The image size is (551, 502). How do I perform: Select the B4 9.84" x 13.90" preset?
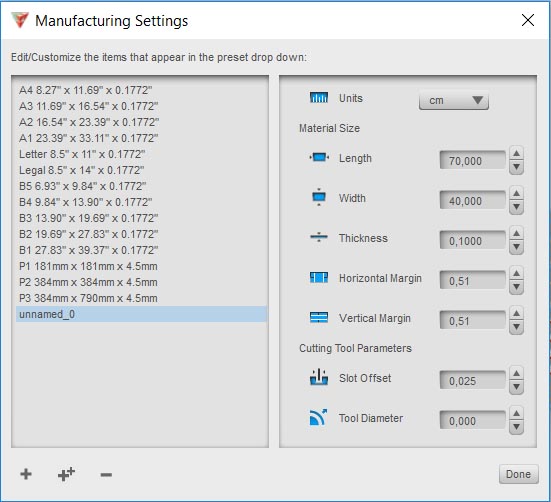[141, 202]
